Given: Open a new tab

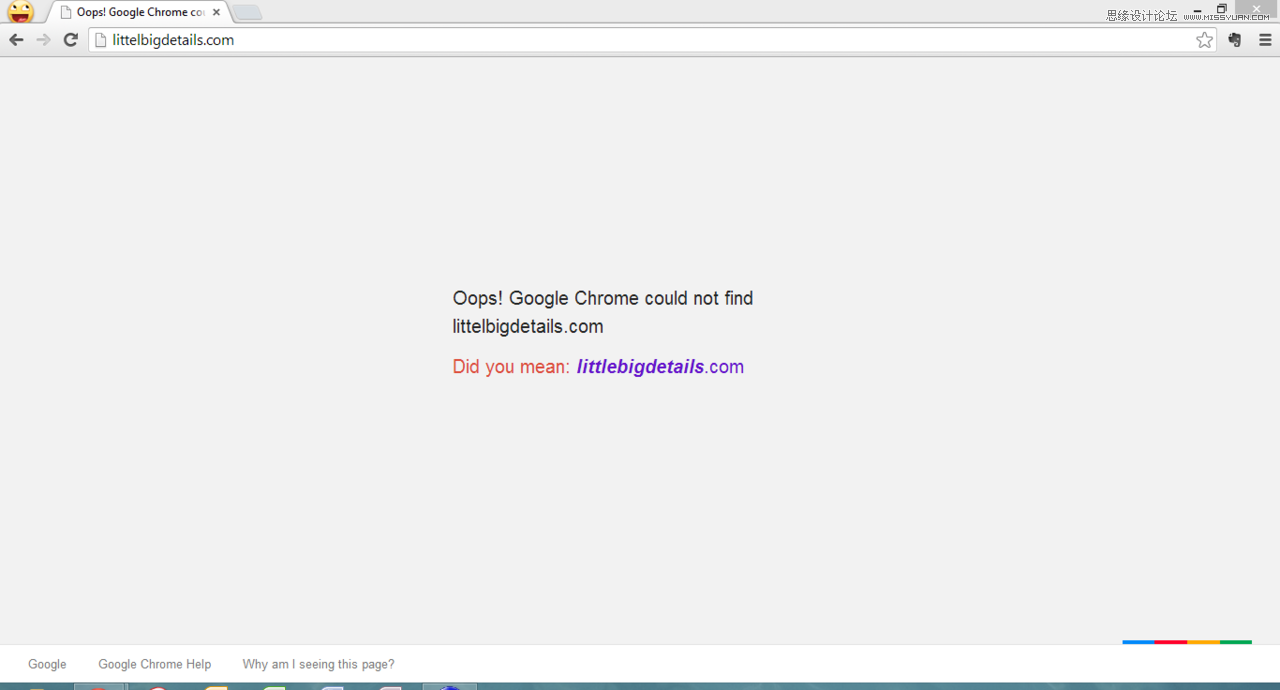Looking at the screenshot, I should pos(247,12).
